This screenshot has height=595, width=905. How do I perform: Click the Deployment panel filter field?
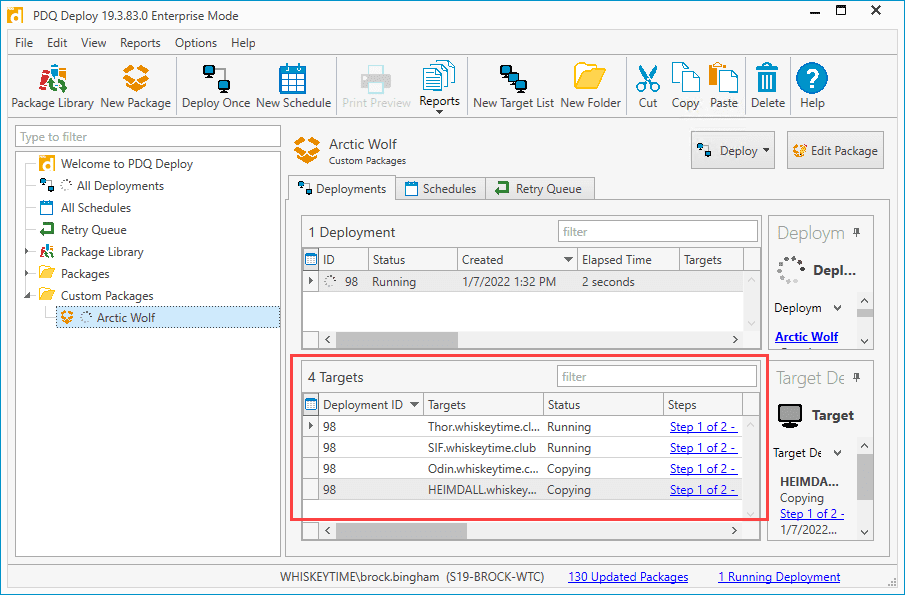657,231
